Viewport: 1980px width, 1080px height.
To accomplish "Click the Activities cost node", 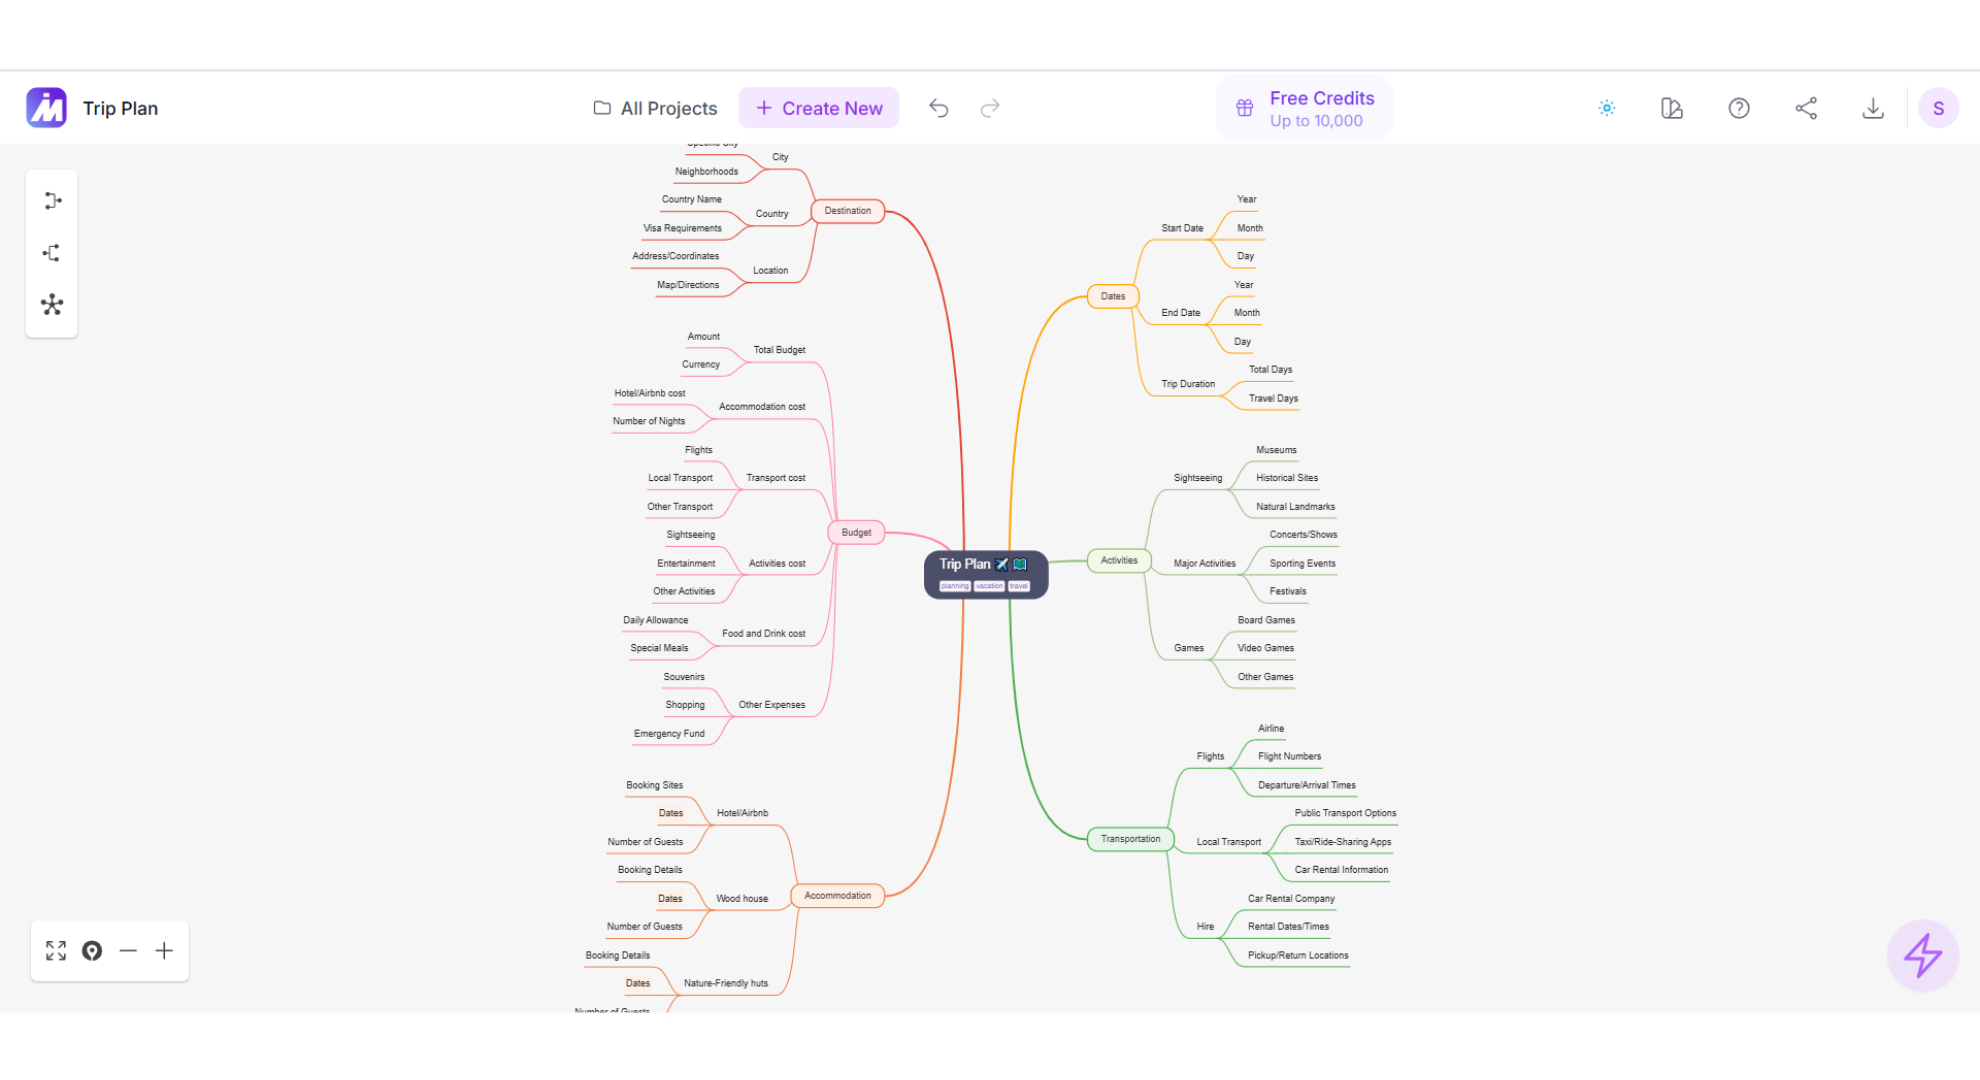I will click(x=777, y=564).
